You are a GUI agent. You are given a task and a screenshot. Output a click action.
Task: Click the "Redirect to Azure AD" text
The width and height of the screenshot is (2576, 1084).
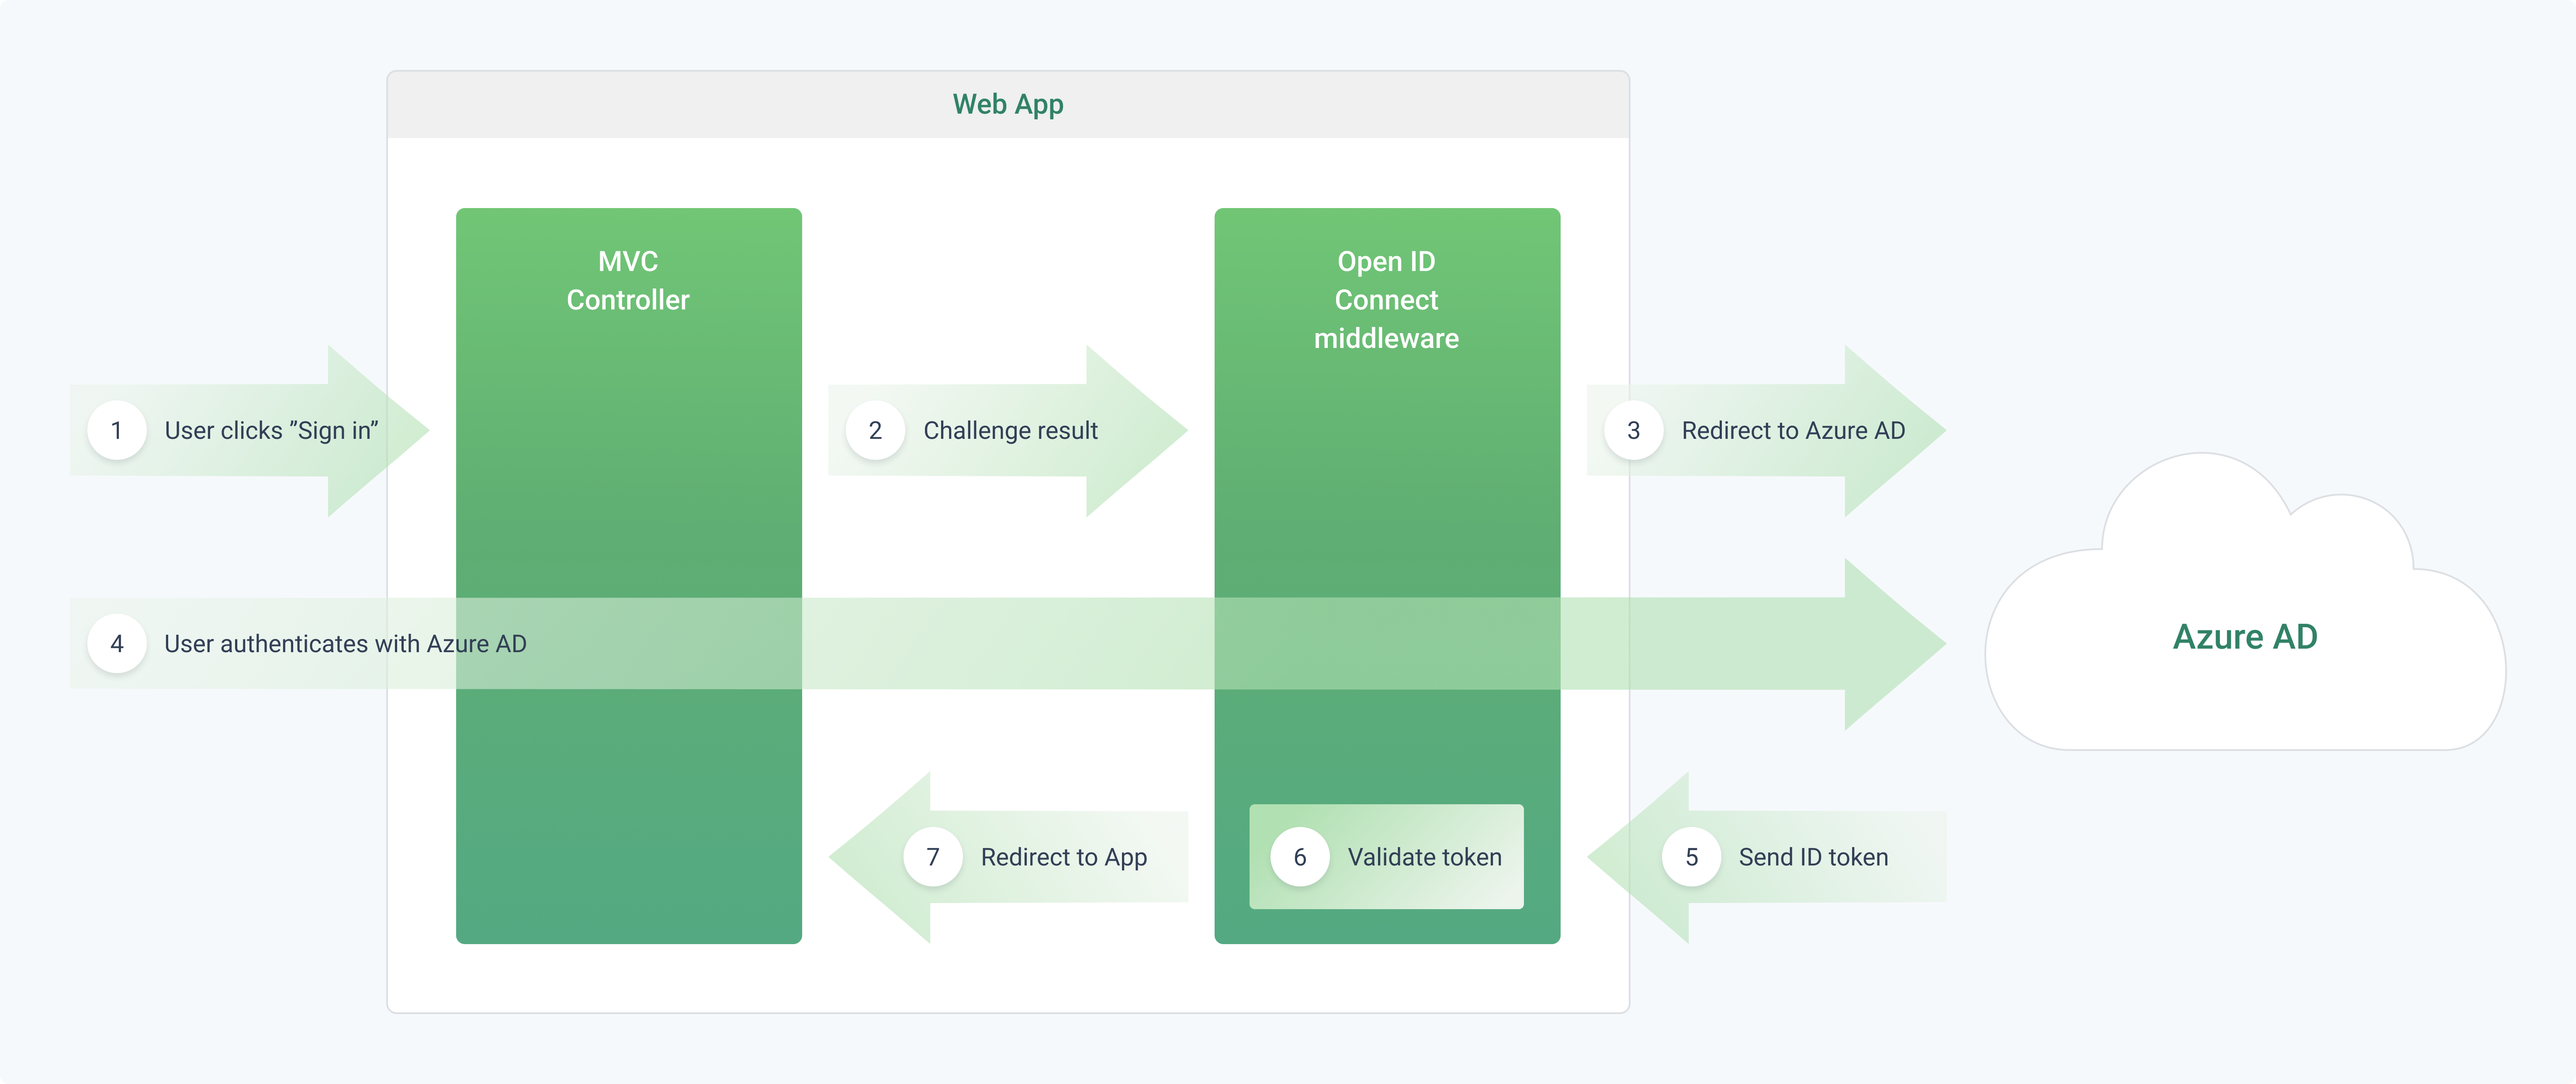click(1793, 430)
